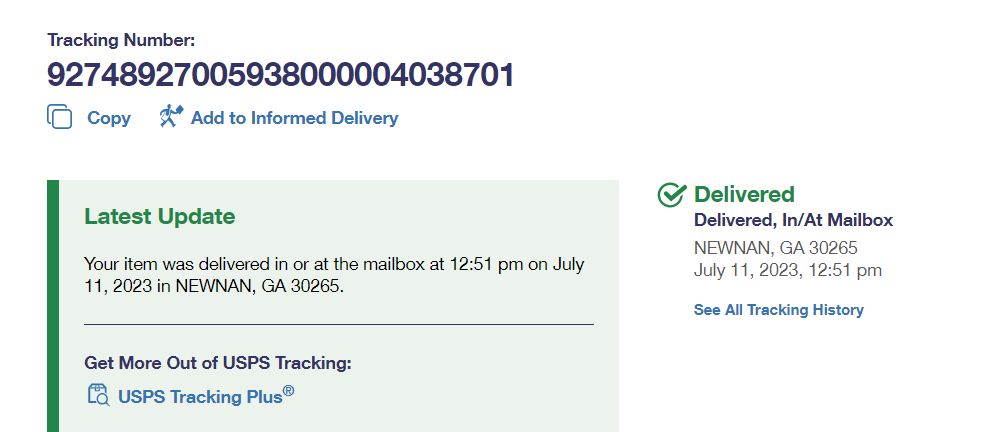Click the Get More Out of USPS Tracking heading
This screenshot has width=998, height=432.
(x=218, y=363)
